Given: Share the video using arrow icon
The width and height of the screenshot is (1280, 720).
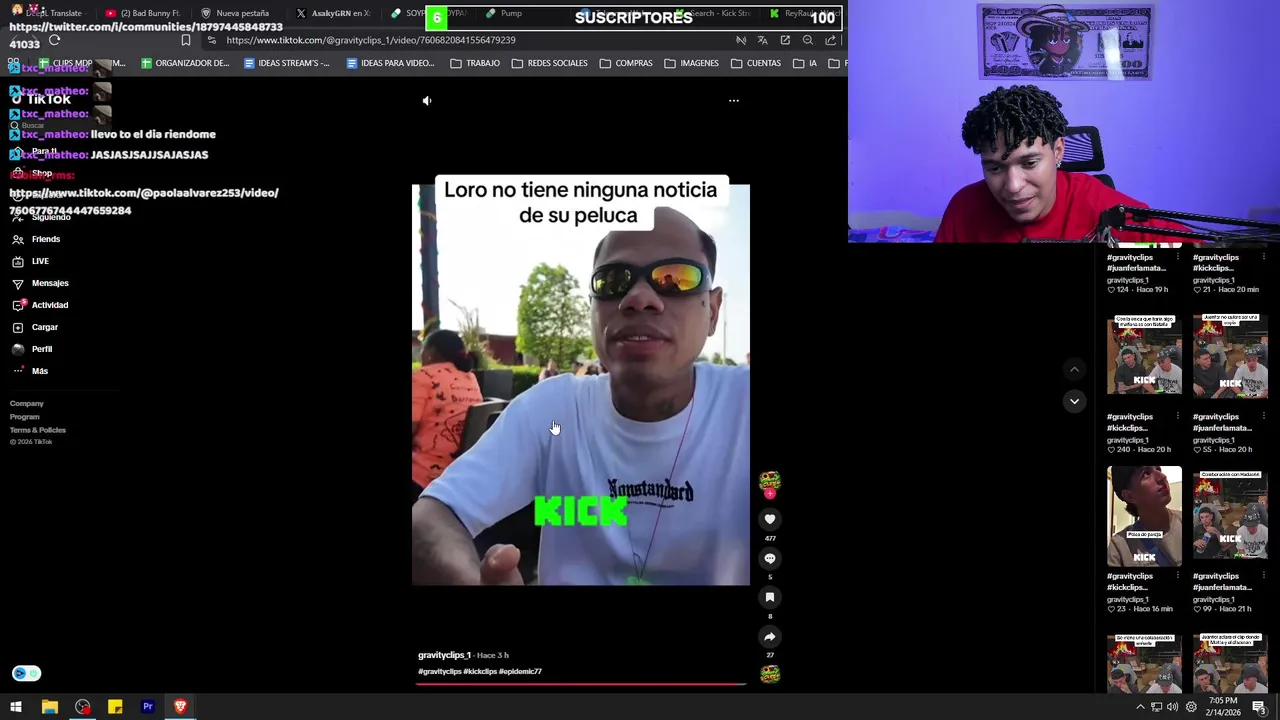Looking at the screenshot, I should point(770,636).
